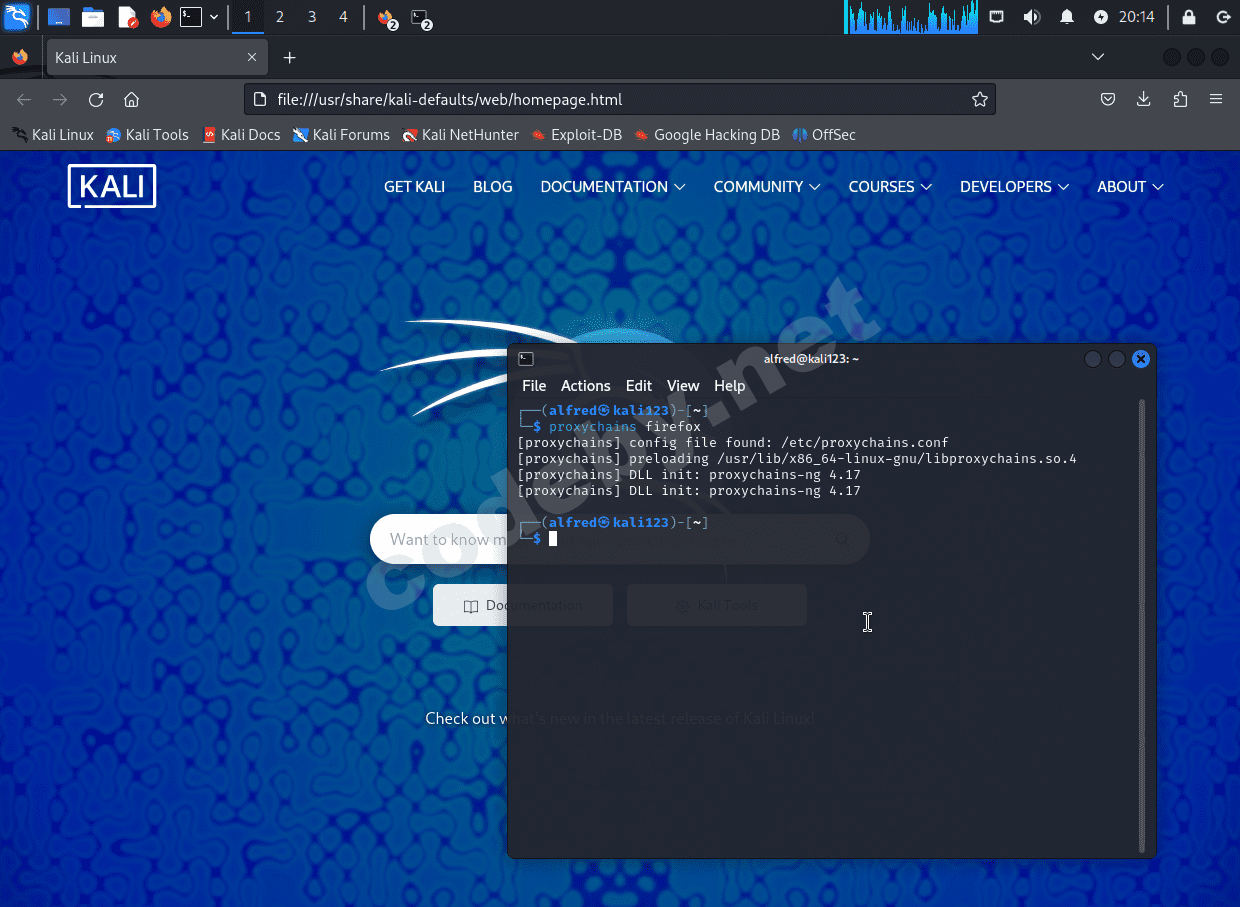Open the GET KALI page link

point(414,187)
